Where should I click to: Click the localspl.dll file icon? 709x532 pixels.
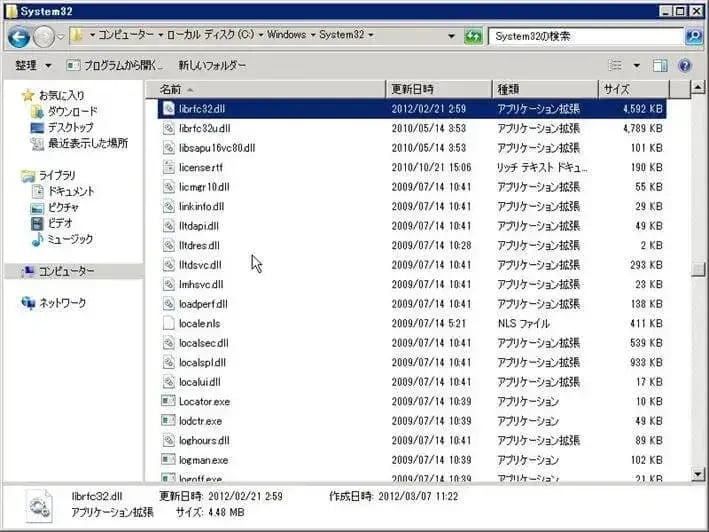pos(169,363)
